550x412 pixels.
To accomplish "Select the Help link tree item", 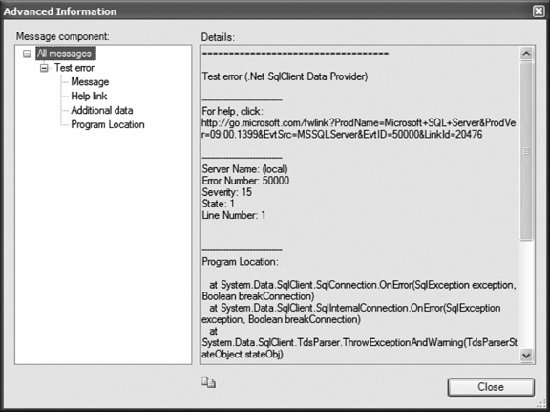I will click(x=89, y=96).
